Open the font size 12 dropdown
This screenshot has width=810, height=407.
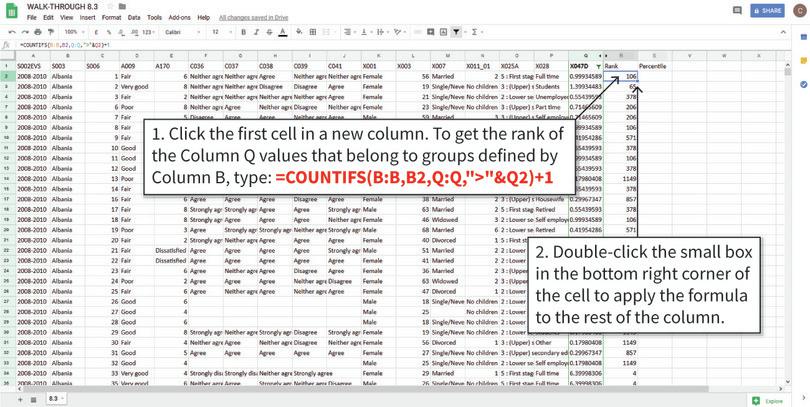click(x=222, y=32)
